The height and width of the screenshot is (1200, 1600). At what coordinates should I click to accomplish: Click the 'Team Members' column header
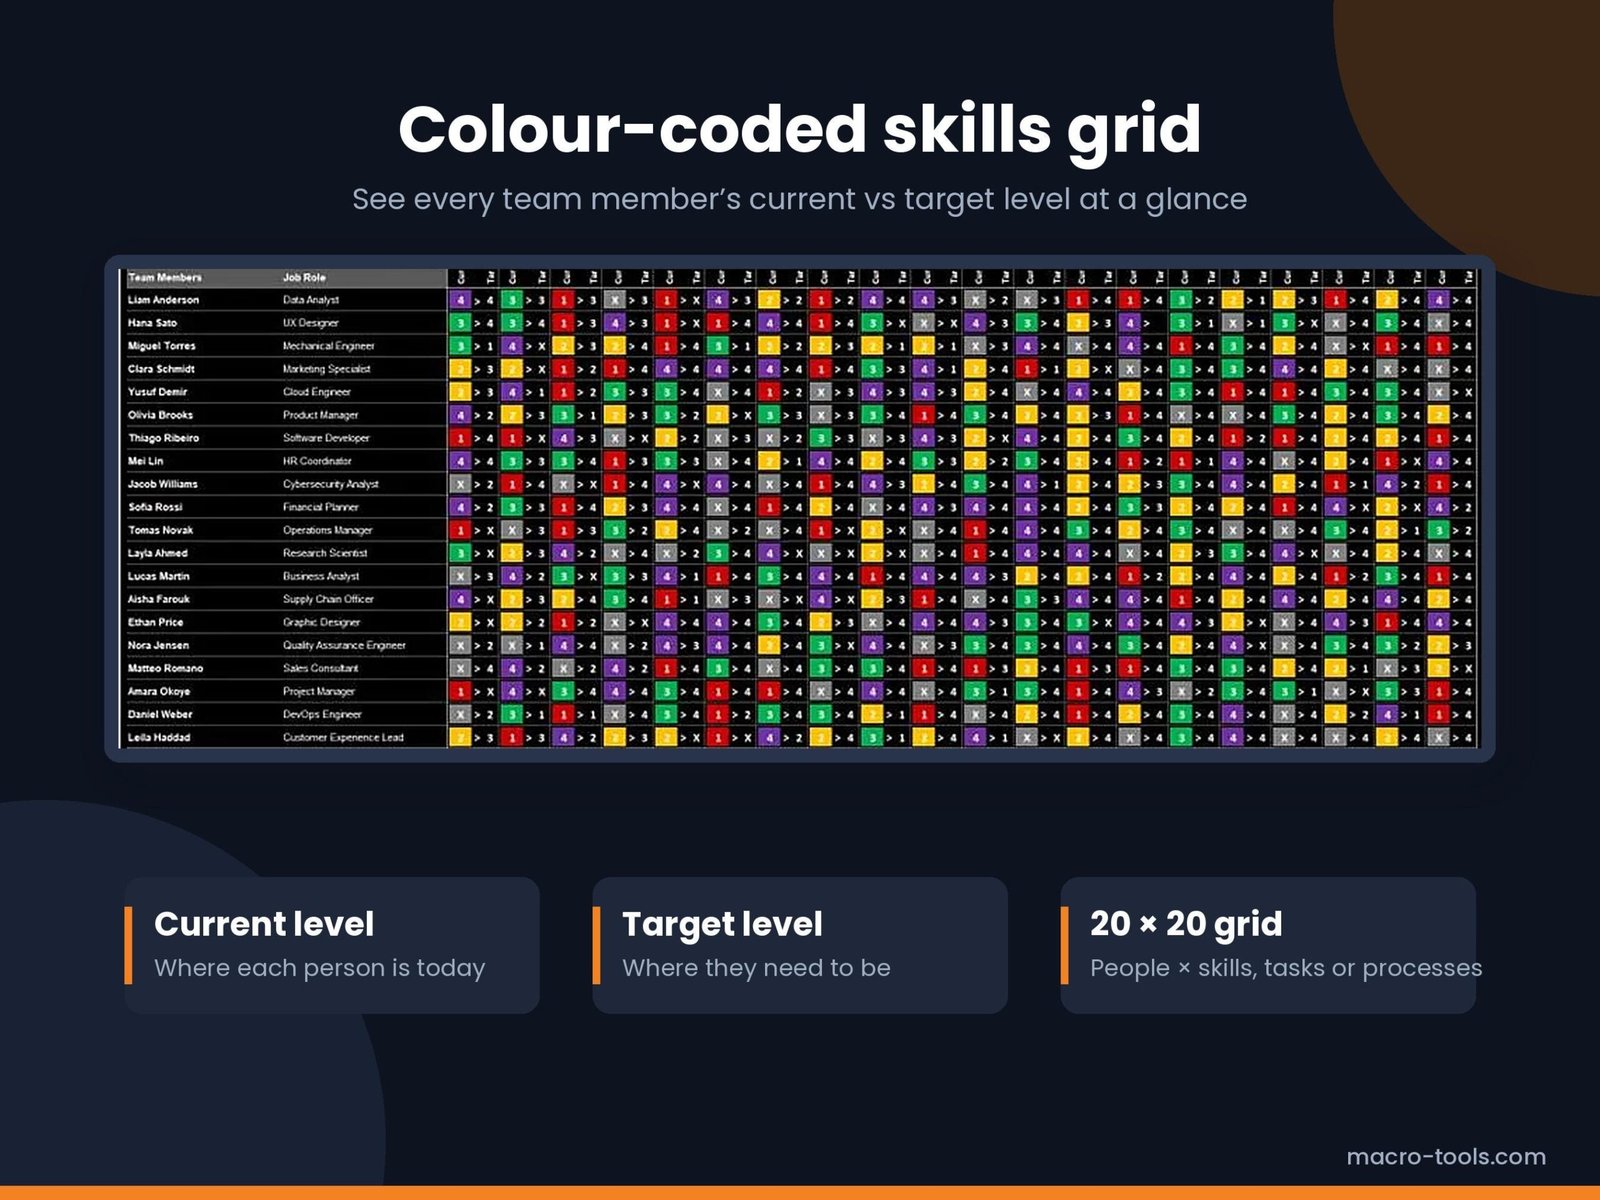pos(165,277)
